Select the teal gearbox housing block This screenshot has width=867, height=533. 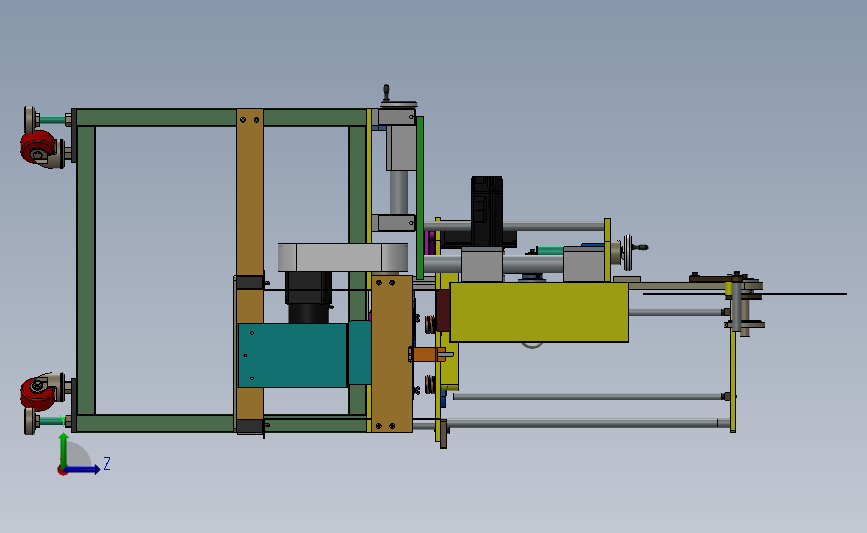click(x=292, y=356)
